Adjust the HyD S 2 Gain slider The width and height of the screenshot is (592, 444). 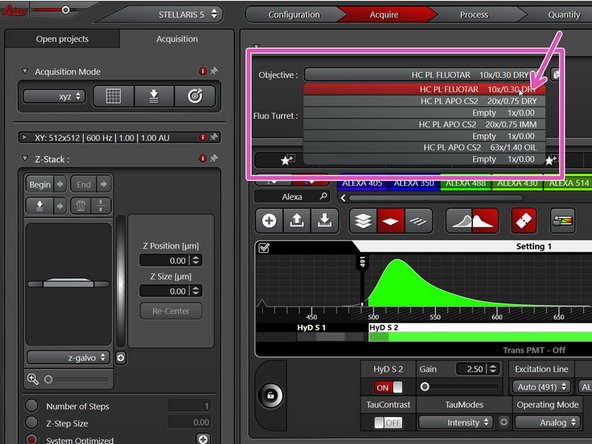pyautogui.click(x=425, y=387)
